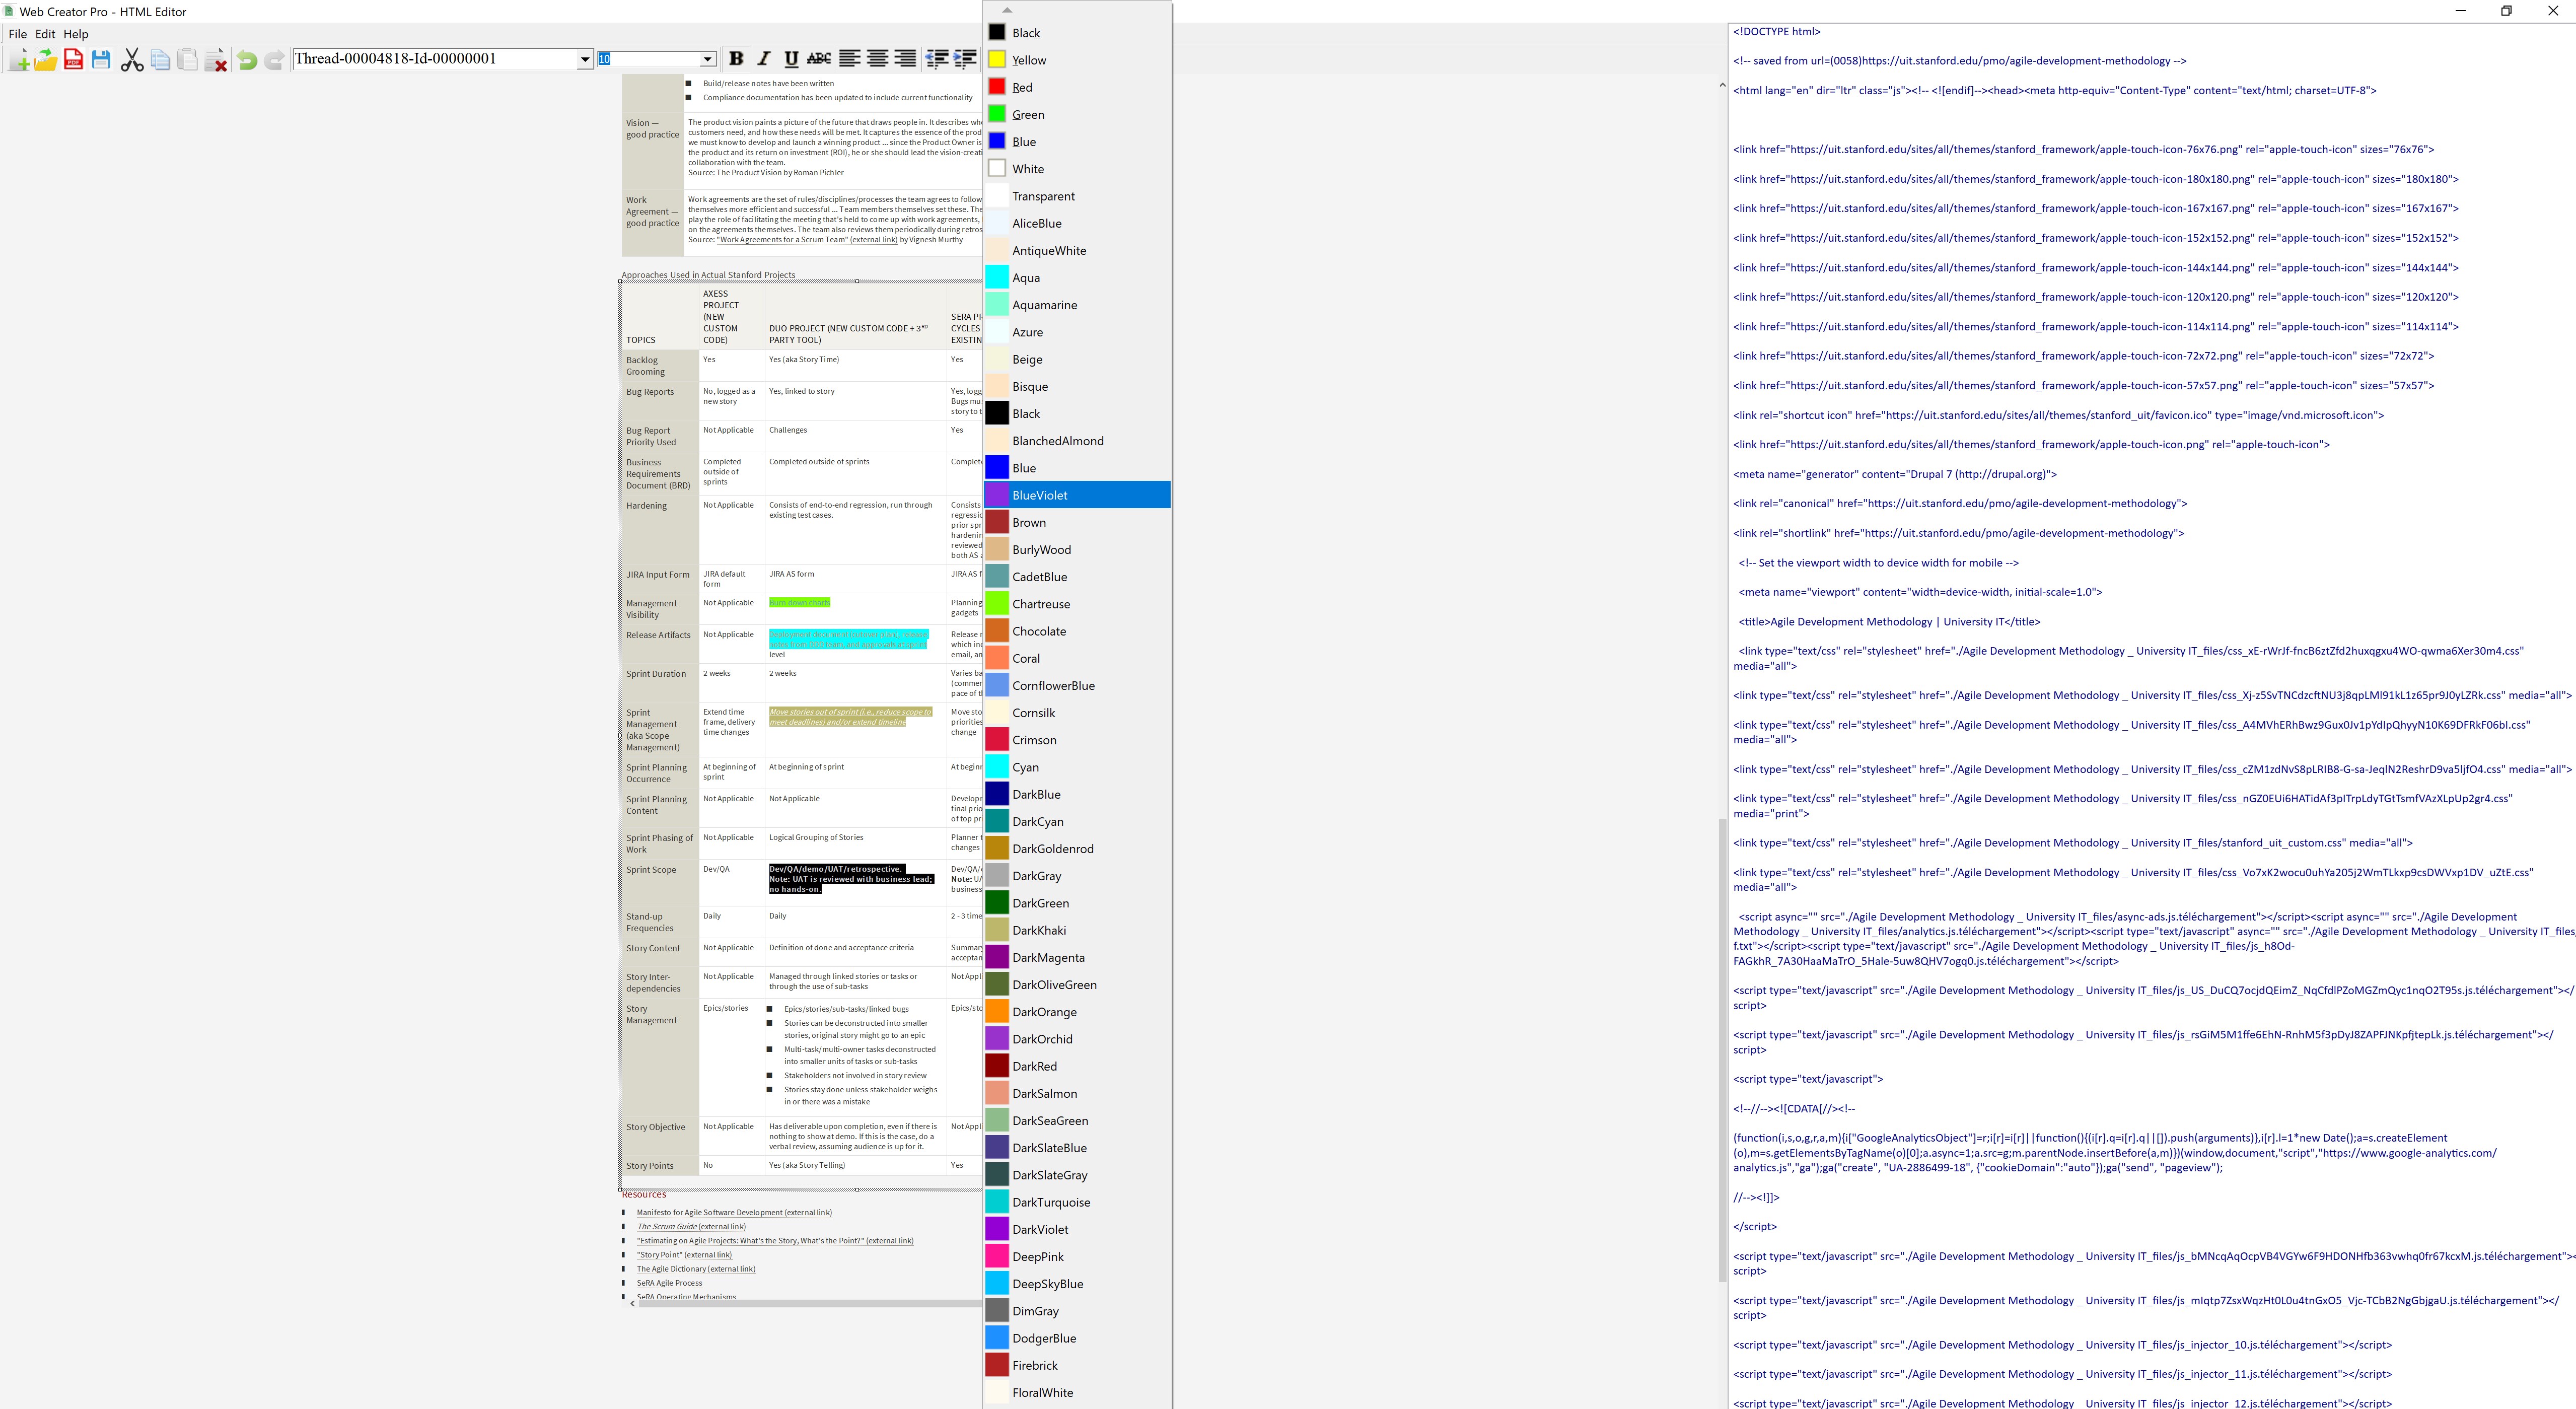Image resolution: width=2576 pixels, height=1409 pixels.
Task: Cut the selection with the scissors icon
Action: 132,60
